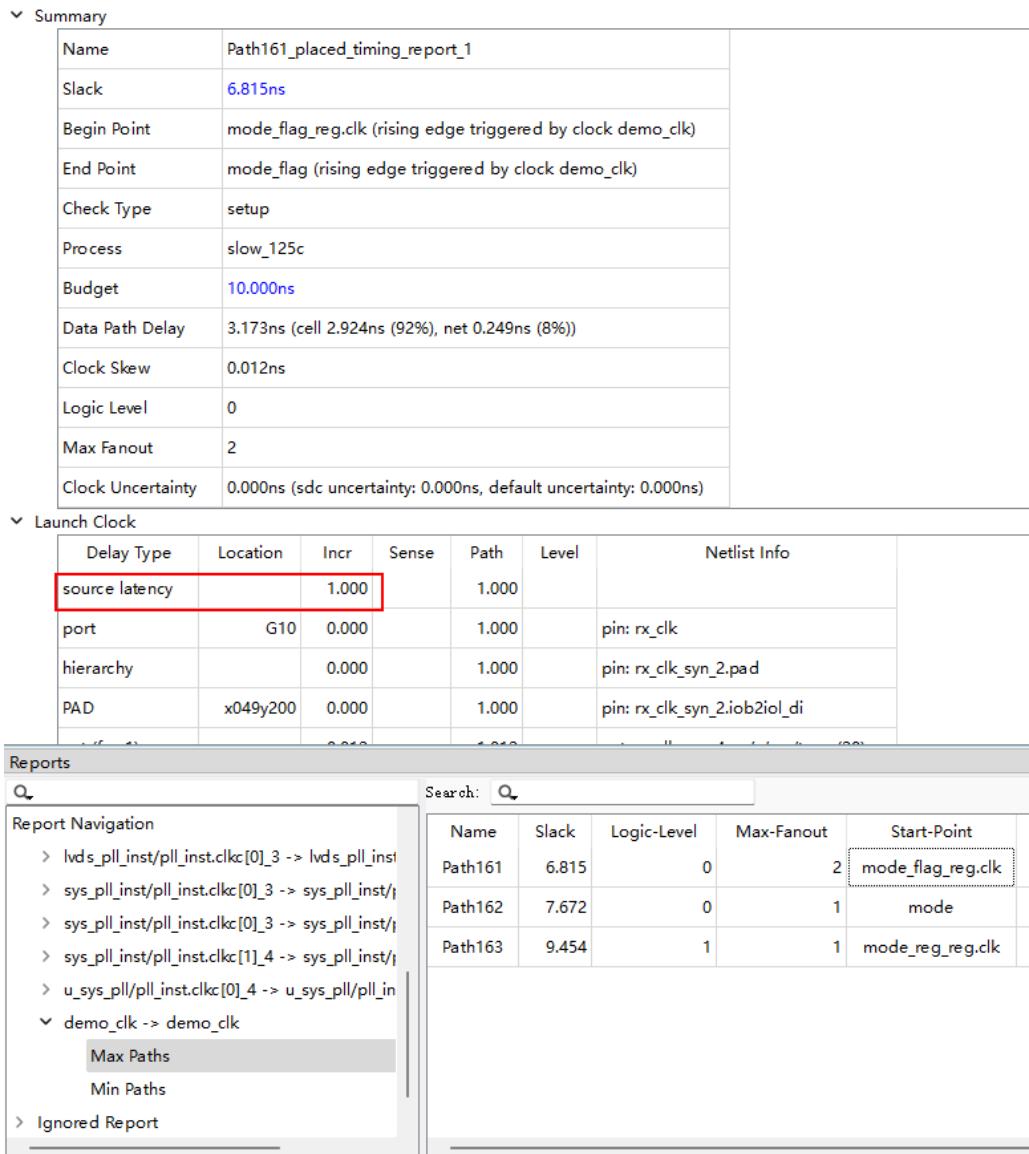Viewport: 1029px width, 1154px height.
Task: Expand the sys_pll_inst clkc[1]_4 clock group
Action: 46,956
